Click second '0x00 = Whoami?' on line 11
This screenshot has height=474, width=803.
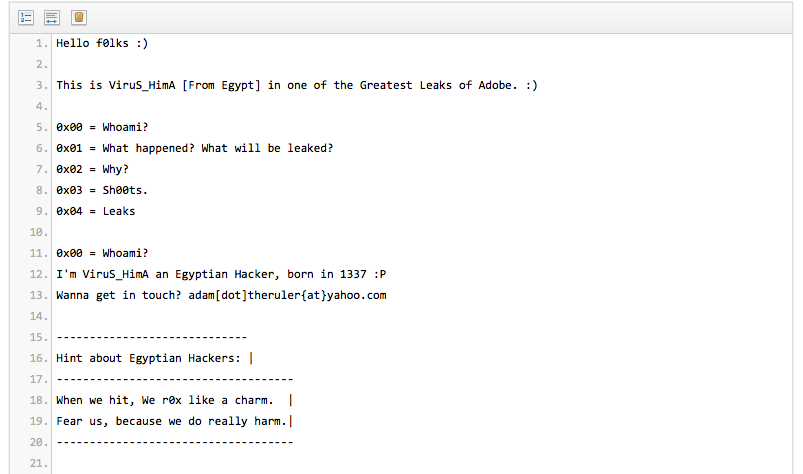102,253
